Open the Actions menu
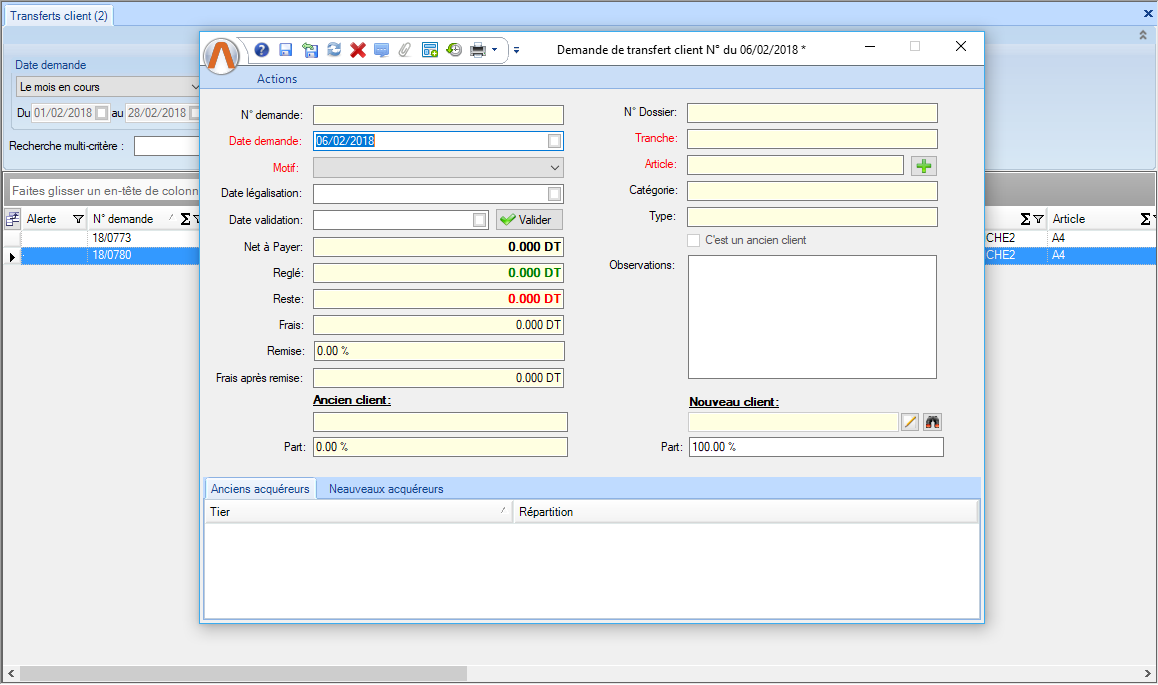 click(x=277, y=79)
